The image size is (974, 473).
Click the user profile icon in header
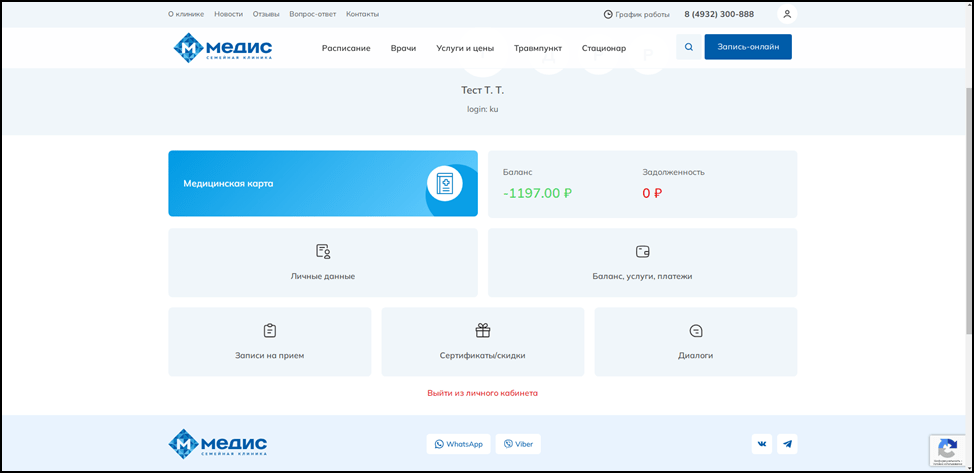tap(787, 14)
